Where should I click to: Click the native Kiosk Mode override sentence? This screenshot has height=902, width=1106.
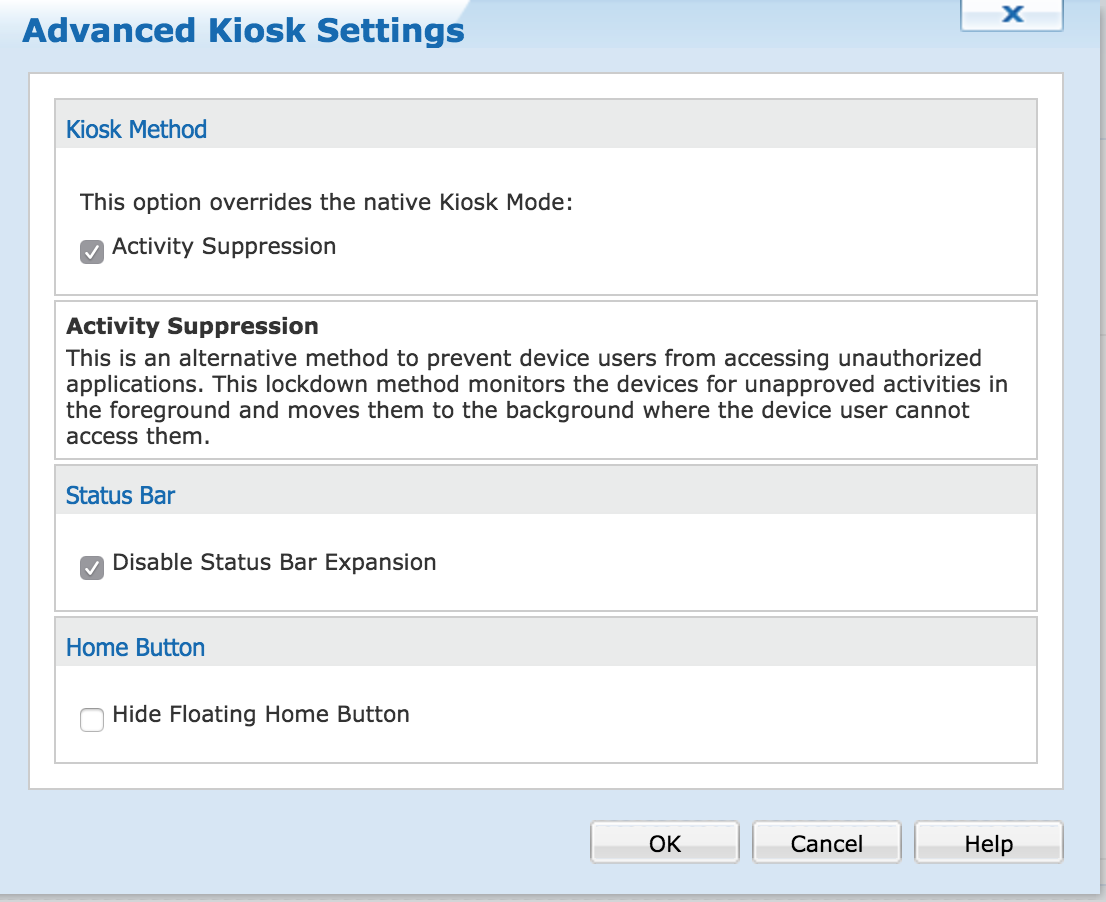(x=326, y=201)
